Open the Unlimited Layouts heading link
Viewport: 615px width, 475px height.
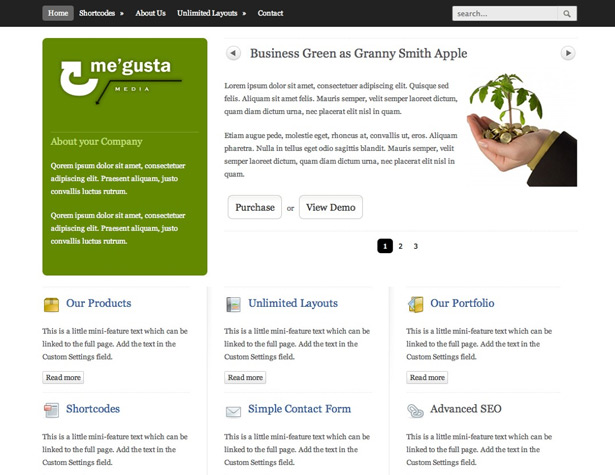click(x=293, y=303)
